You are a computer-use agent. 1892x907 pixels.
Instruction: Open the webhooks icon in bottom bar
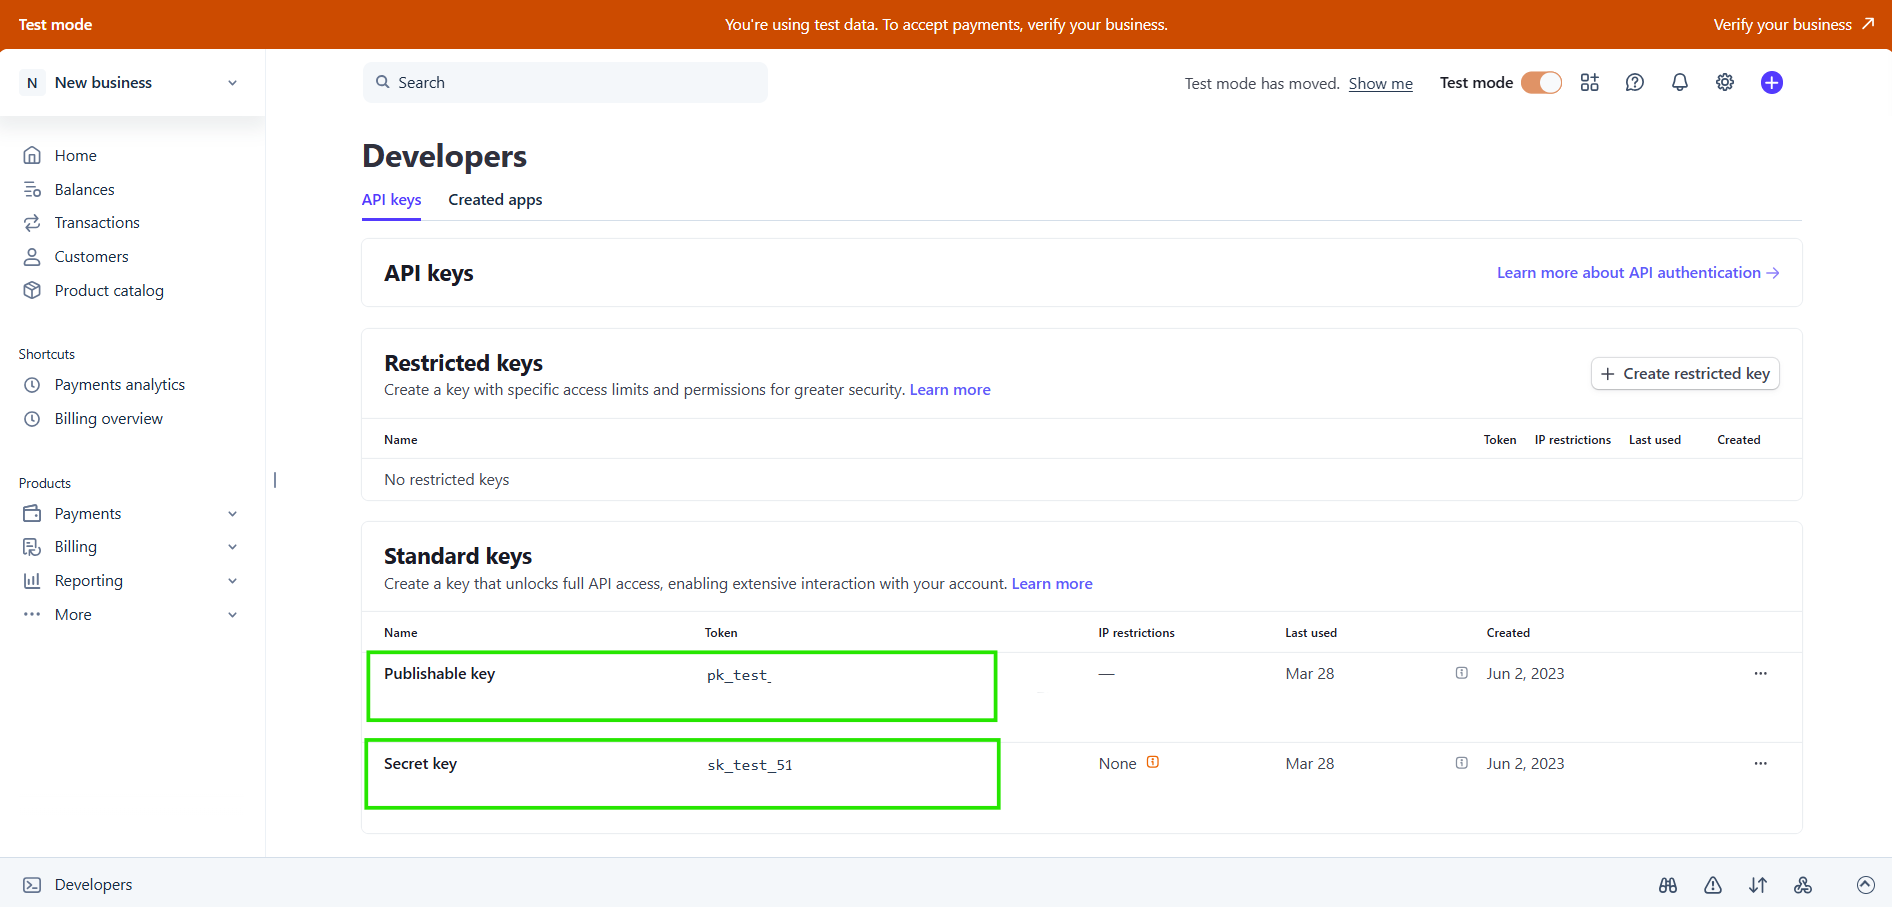tap(1803, 885)
